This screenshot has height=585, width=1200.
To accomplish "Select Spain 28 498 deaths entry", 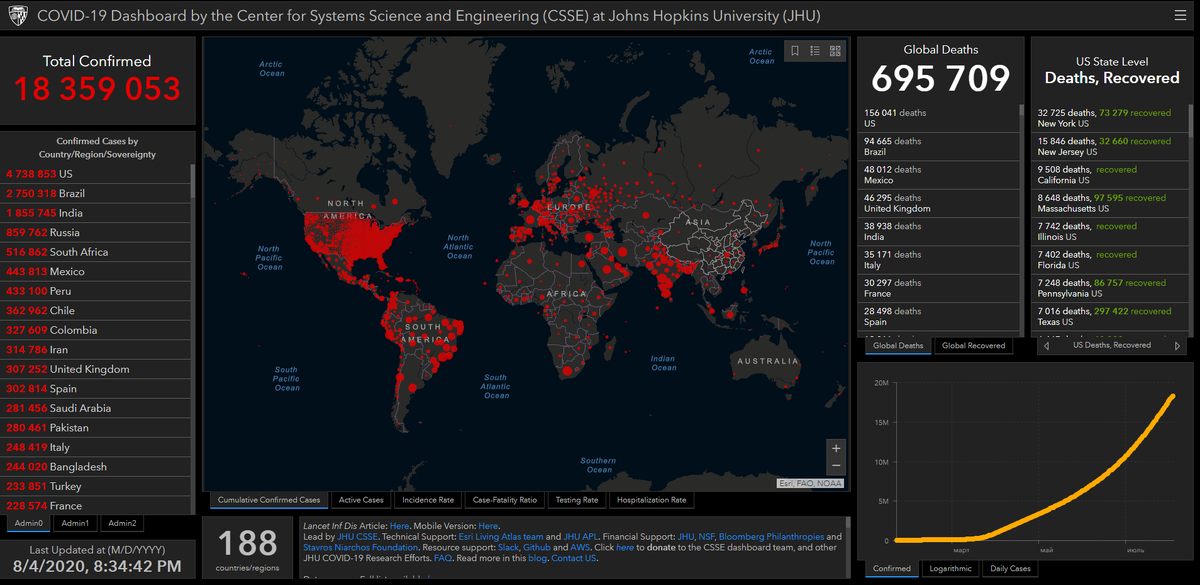I will pyautogui.click(x=938, y=317).
